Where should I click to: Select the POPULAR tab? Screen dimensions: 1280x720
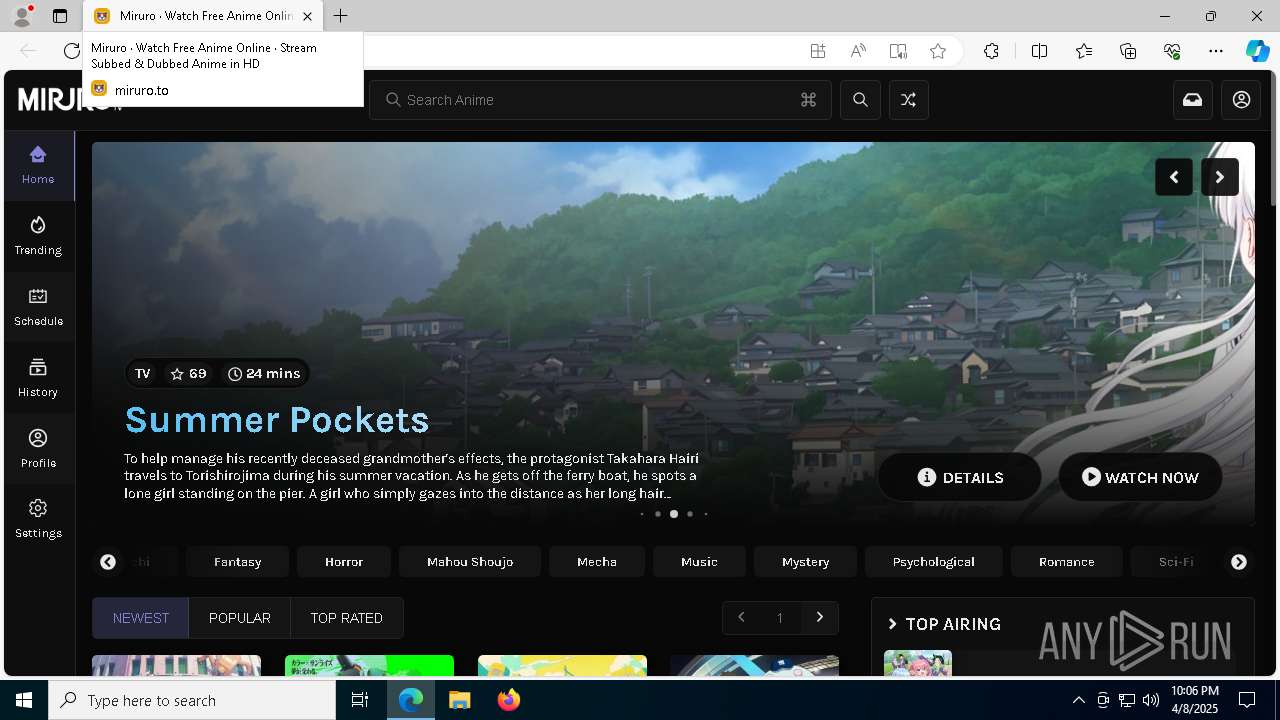pos(240,618)
